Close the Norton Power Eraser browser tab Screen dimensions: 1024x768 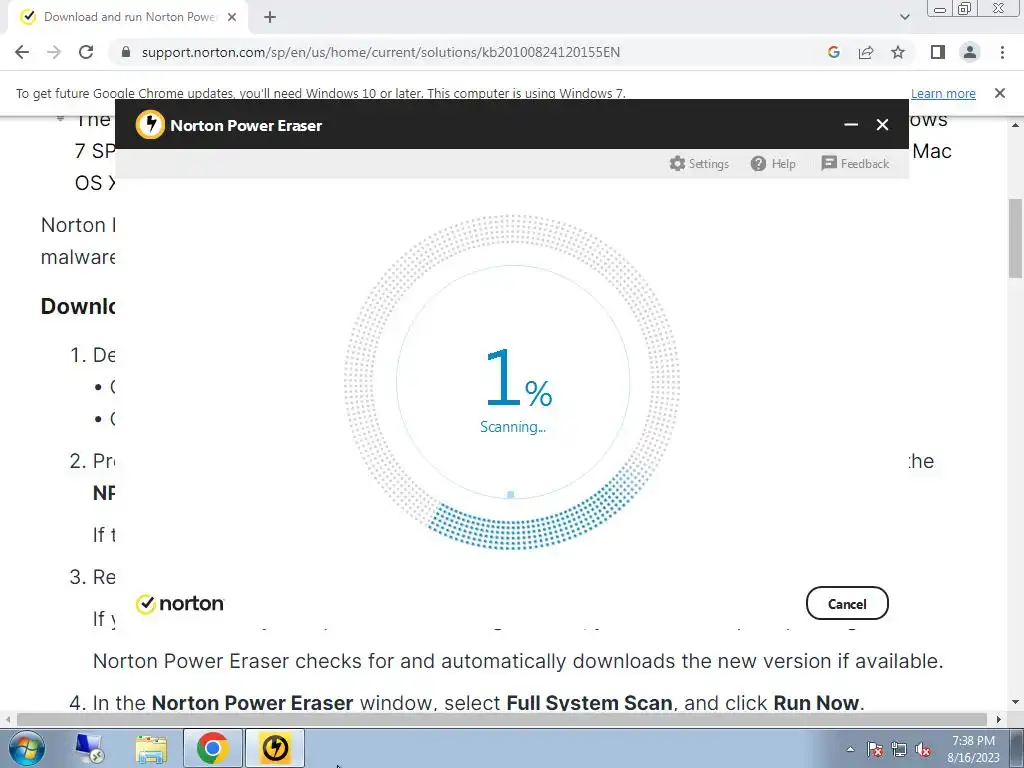pyautogui.click(x=232, y=17)
